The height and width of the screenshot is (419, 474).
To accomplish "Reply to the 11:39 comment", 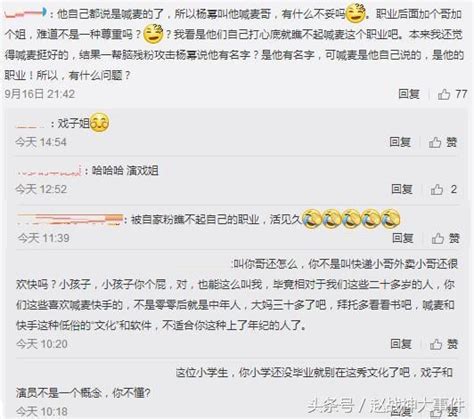I will point(403,238).
